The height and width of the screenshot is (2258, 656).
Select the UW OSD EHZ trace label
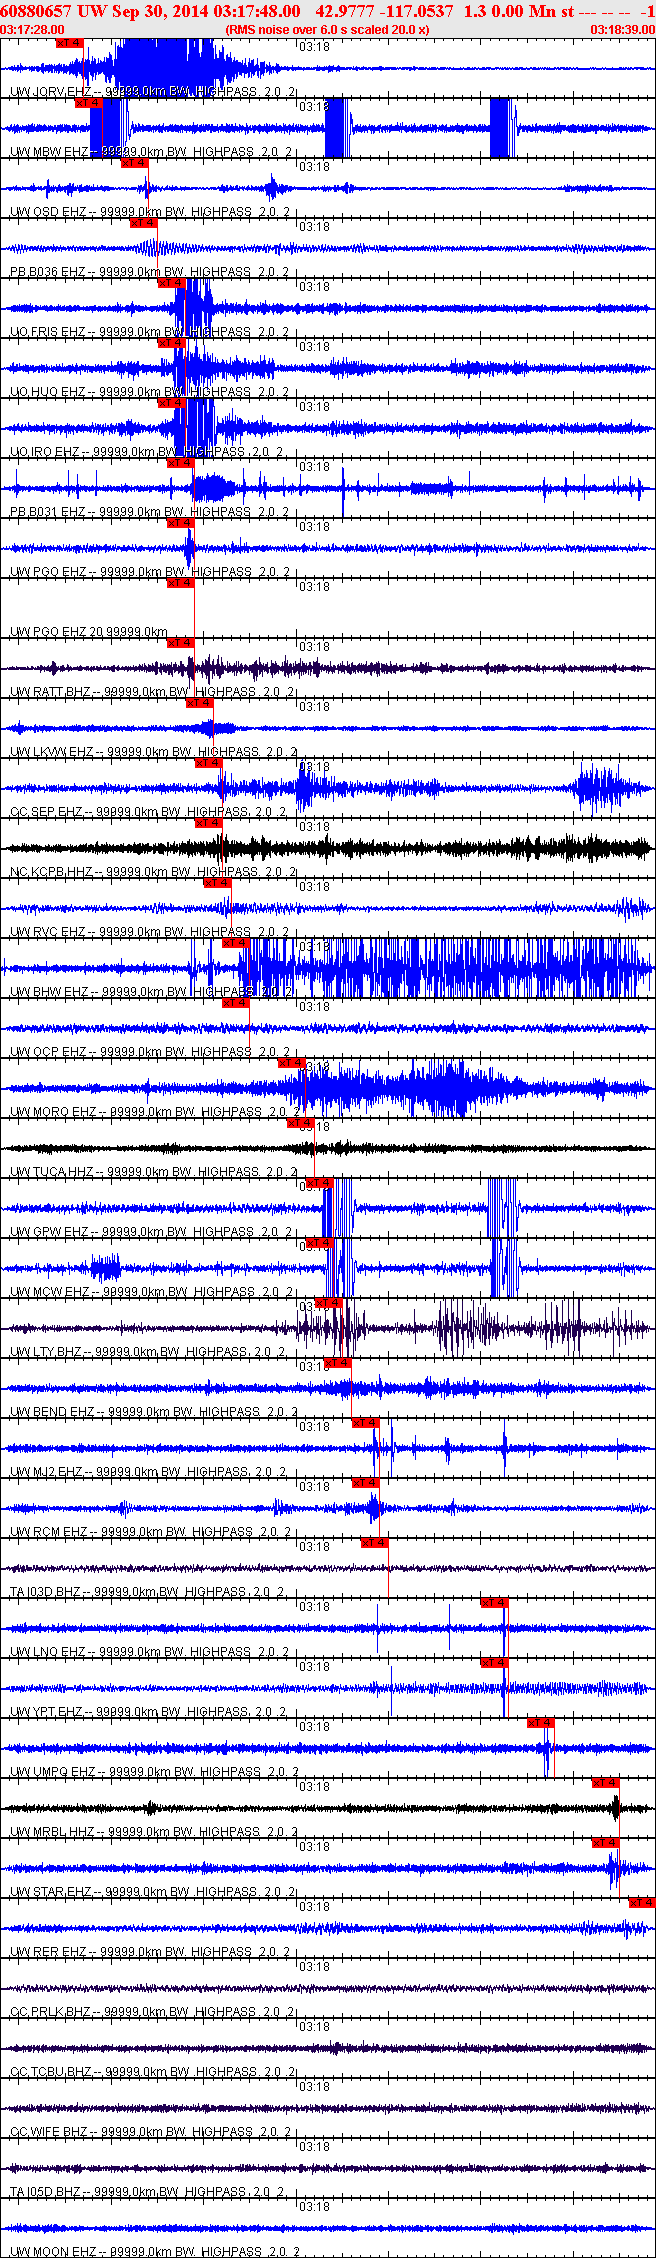click(x=151, y=212)
